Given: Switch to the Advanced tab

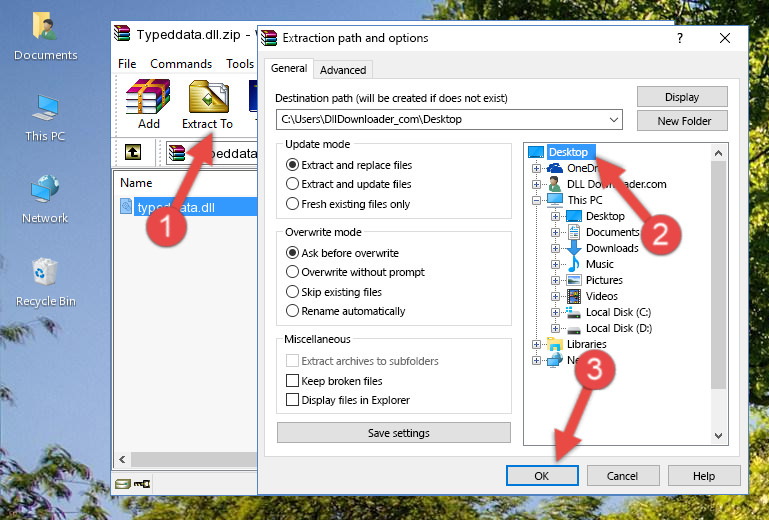Looking at the screenshot, I should [343, 70].
